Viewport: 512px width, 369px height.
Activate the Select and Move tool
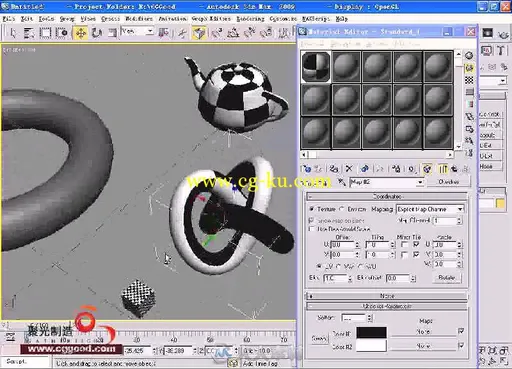tap(81, 33)
